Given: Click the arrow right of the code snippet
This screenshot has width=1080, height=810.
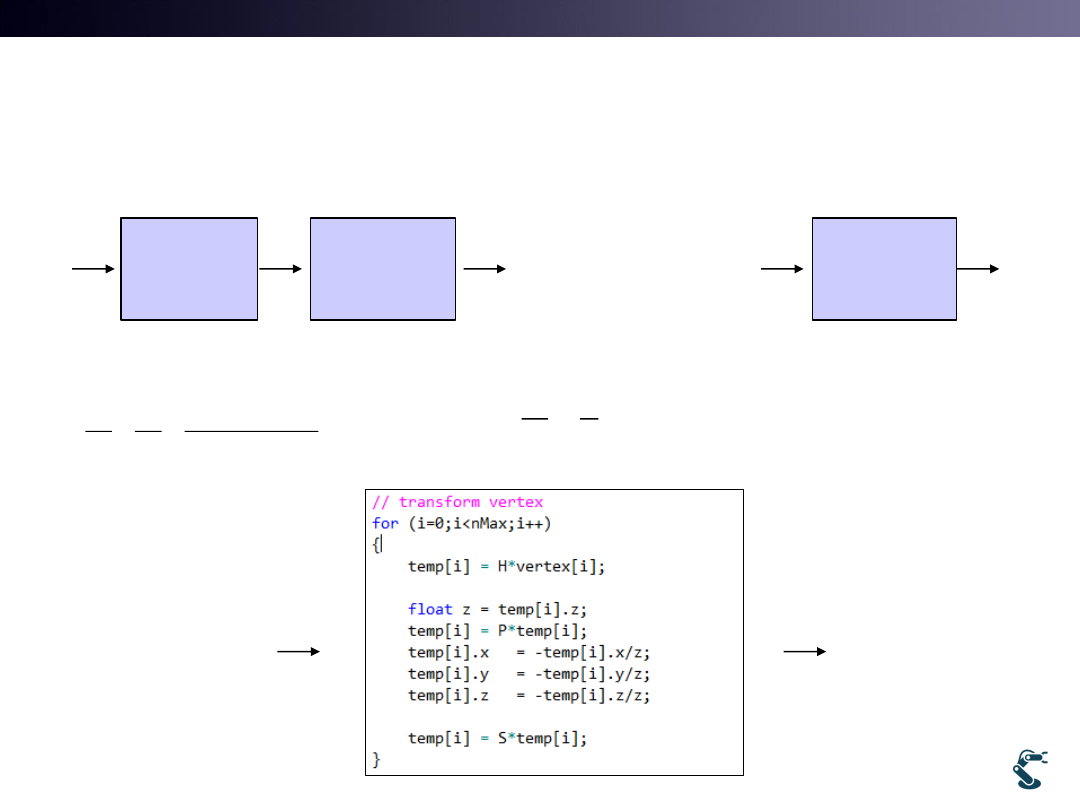Looking at the screenshot, I should (x=804, y=651).
